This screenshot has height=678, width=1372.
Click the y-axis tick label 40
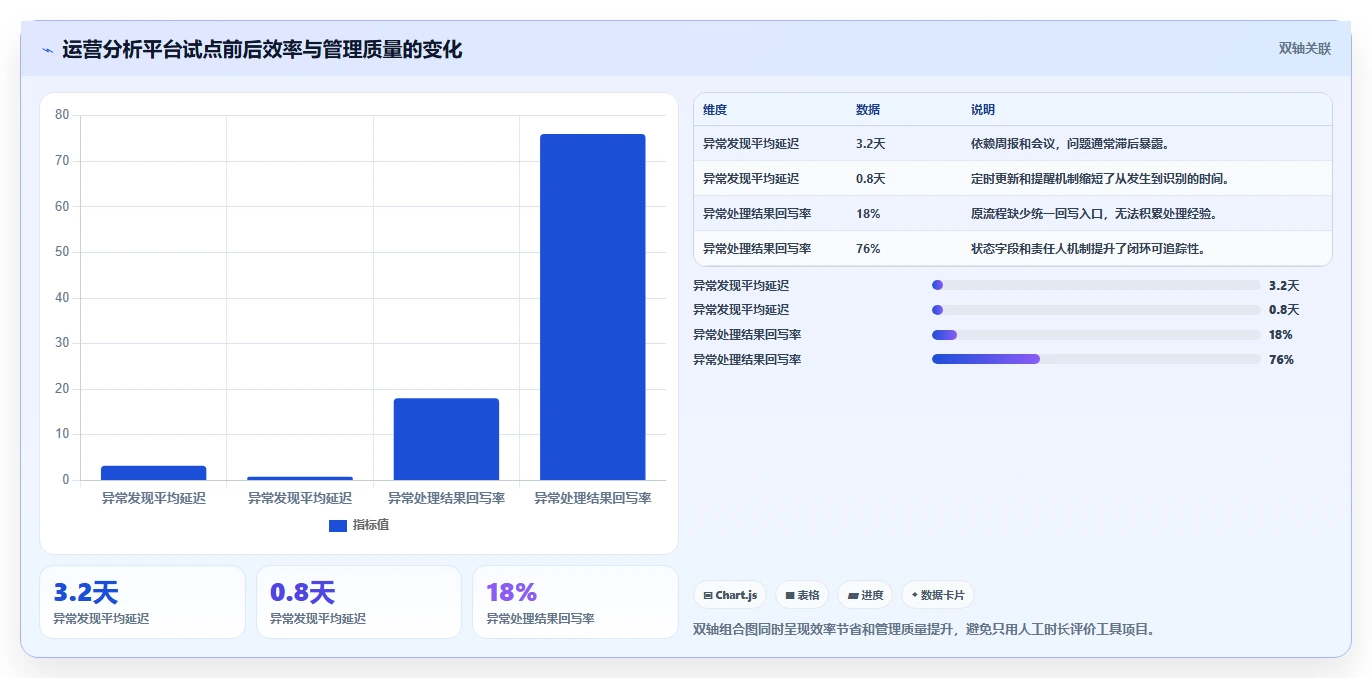62,297
